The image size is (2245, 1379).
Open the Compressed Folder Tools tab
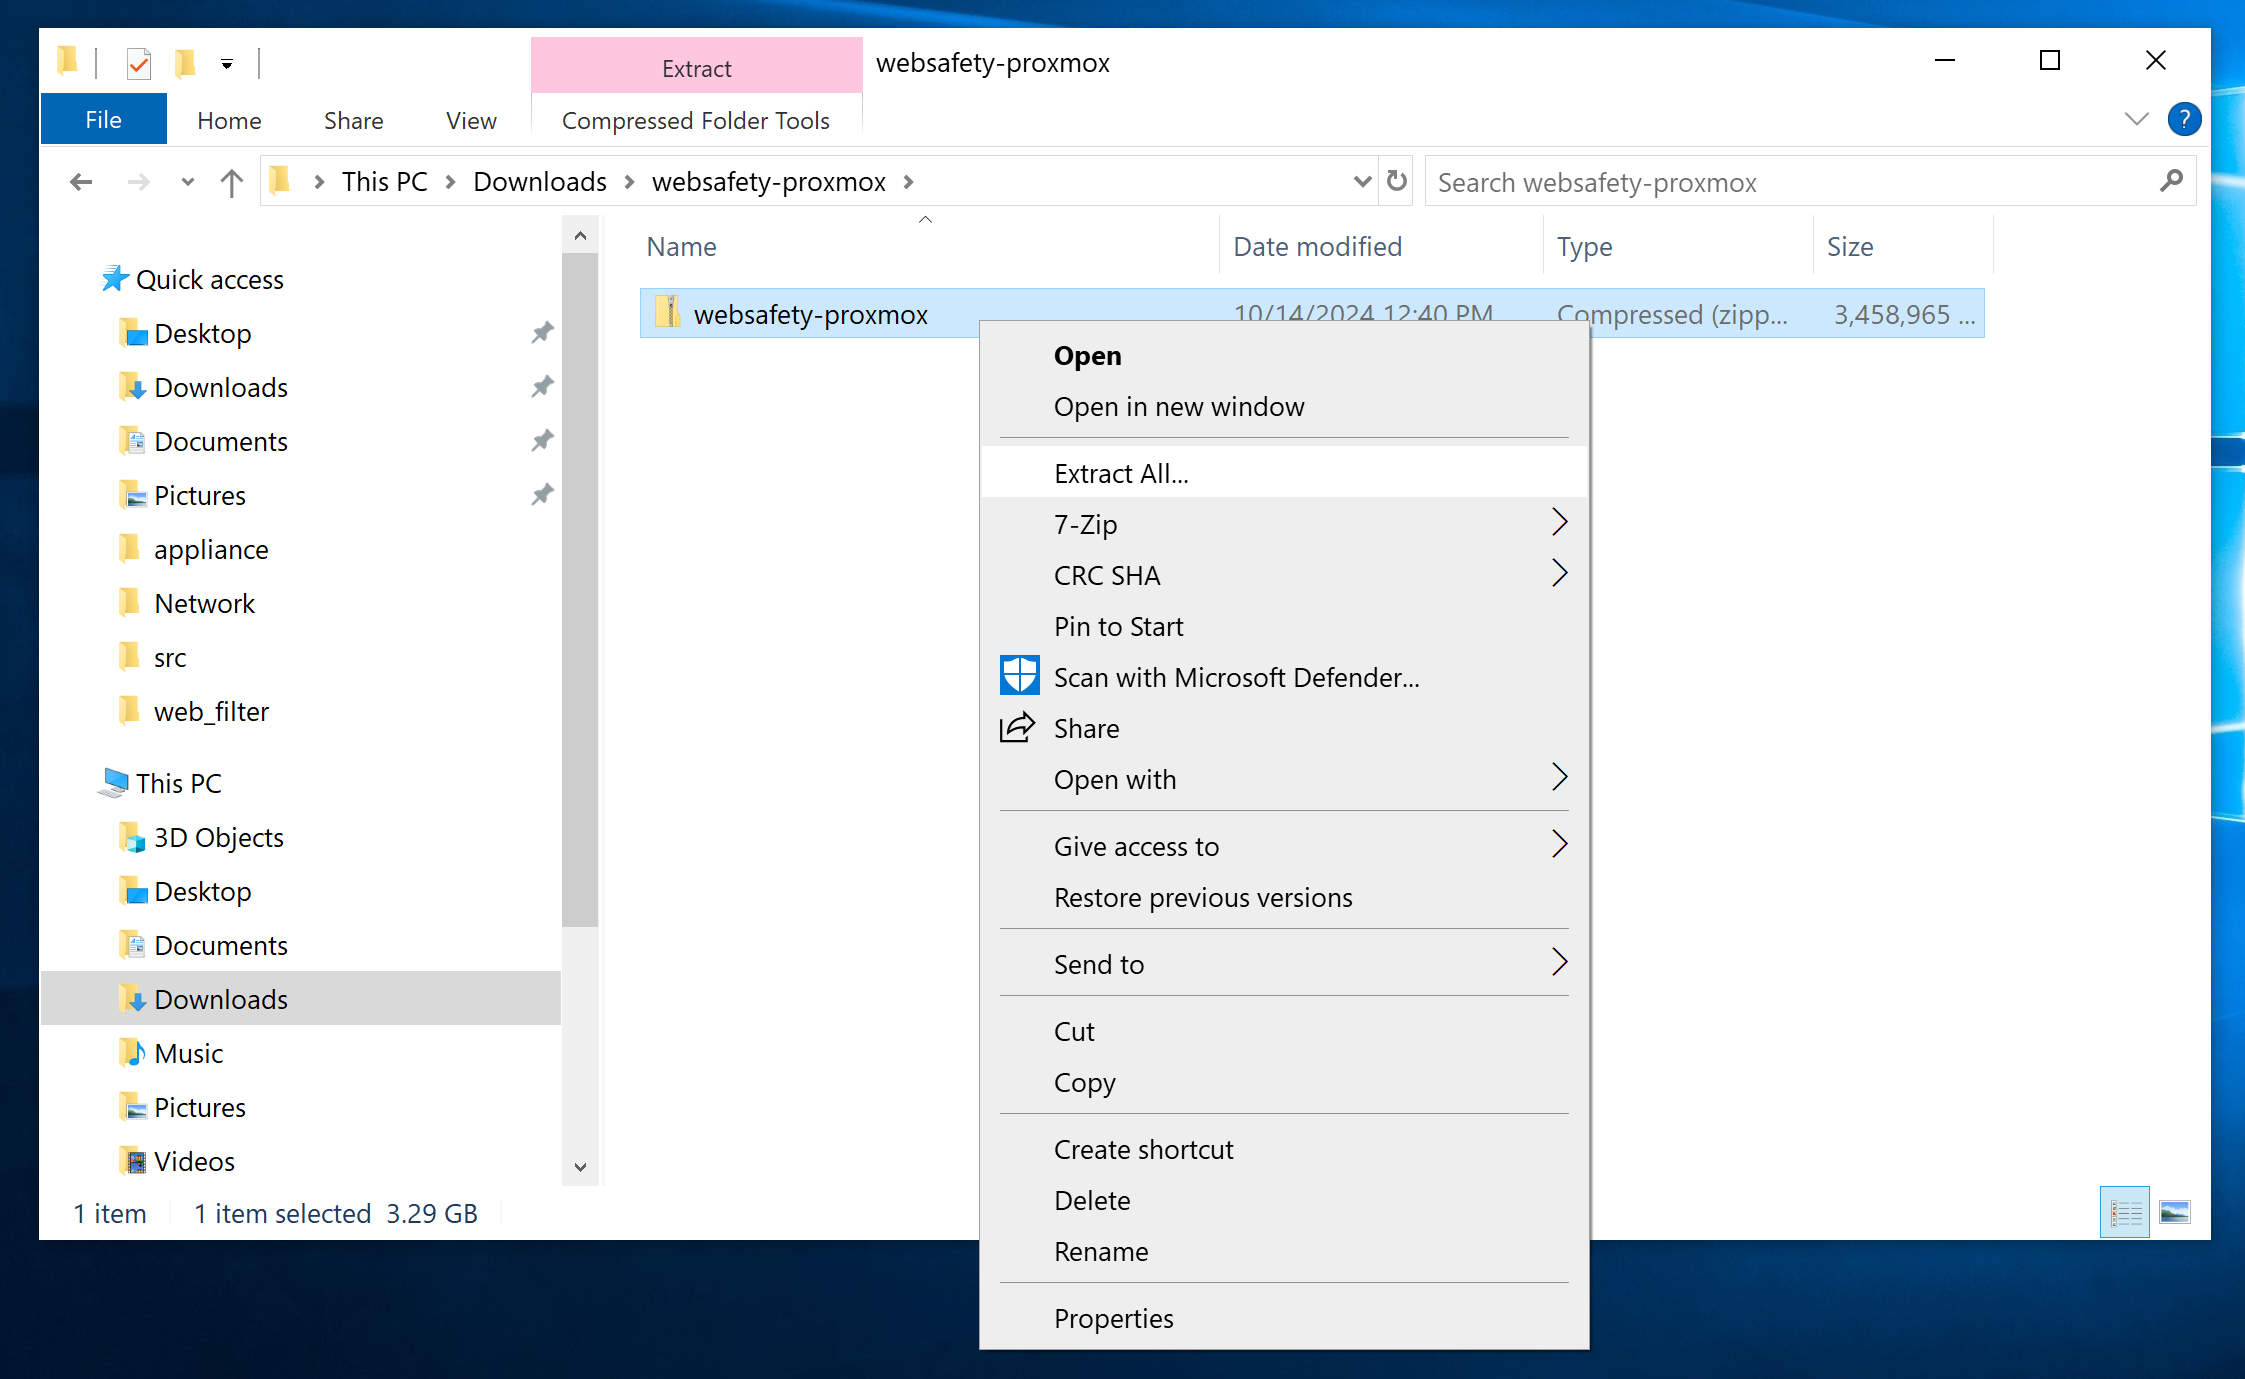click(x=696, y=120)
